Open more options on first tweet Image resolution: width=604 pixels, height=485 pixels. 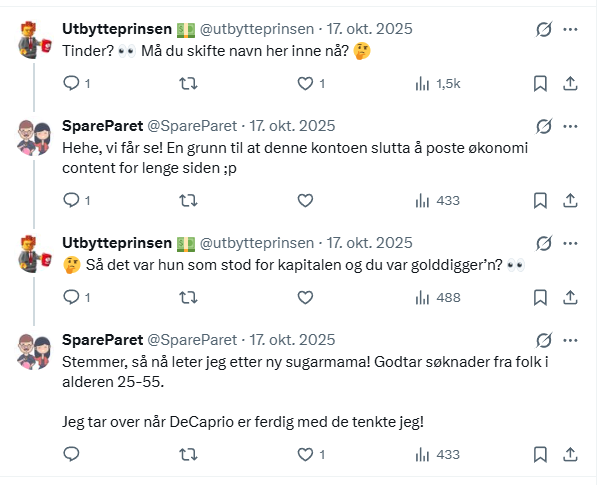[570, 30]
